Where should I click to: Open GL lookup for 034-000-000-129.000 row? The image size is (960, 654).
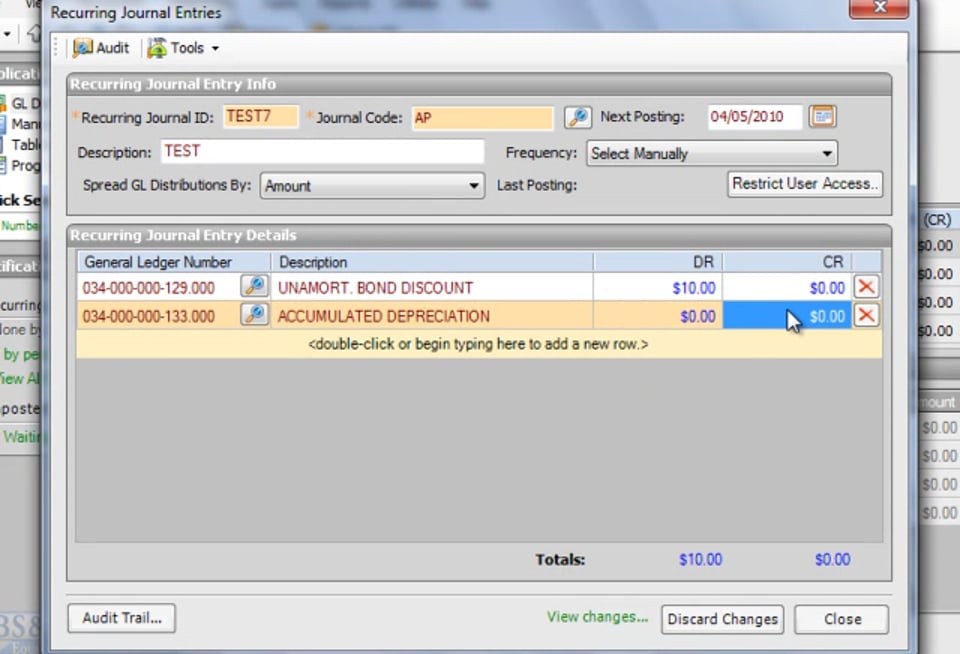click(254, 287)
